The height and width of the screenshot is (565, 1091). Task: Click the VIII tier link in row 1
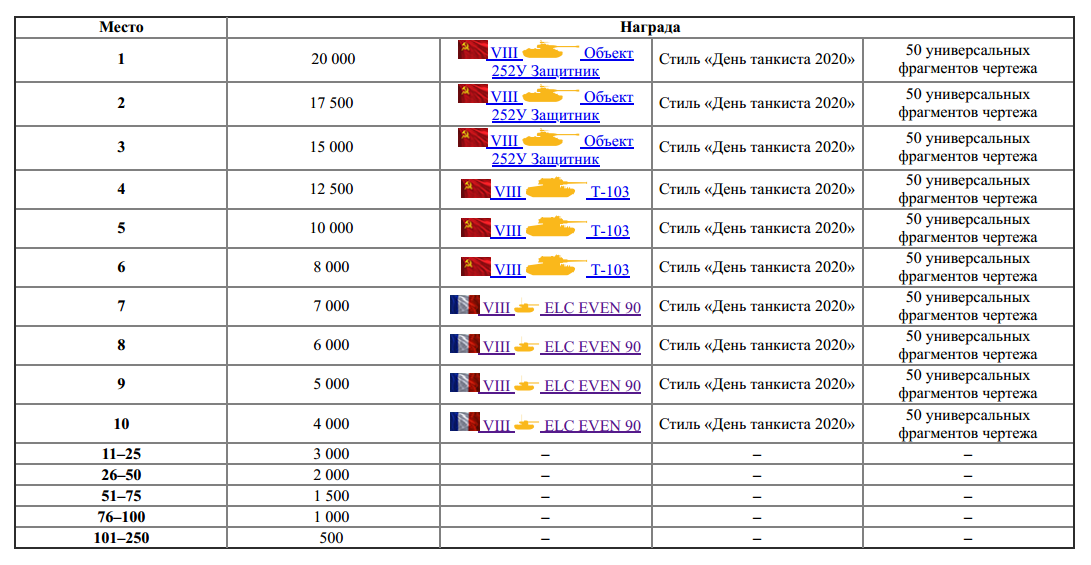pos(504,53)
